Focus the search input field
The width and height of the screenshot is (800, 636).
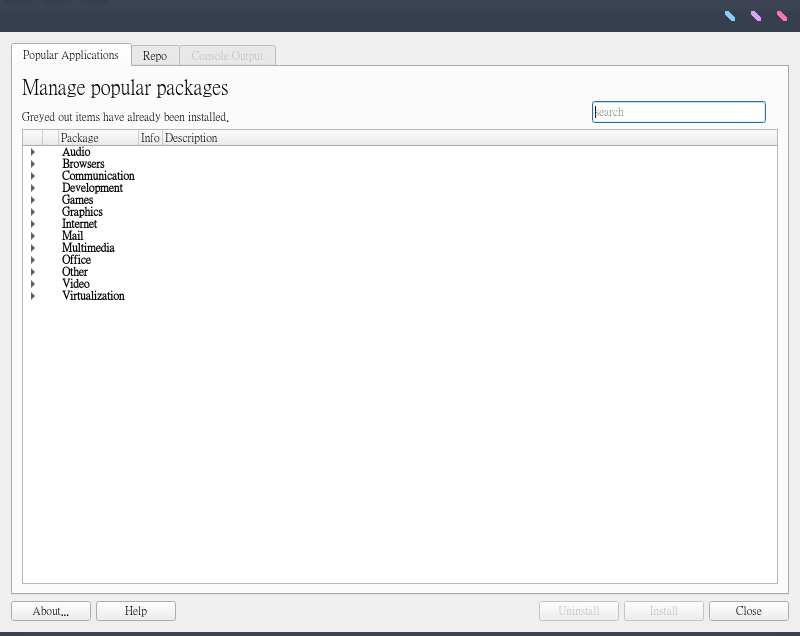[679, 112]
